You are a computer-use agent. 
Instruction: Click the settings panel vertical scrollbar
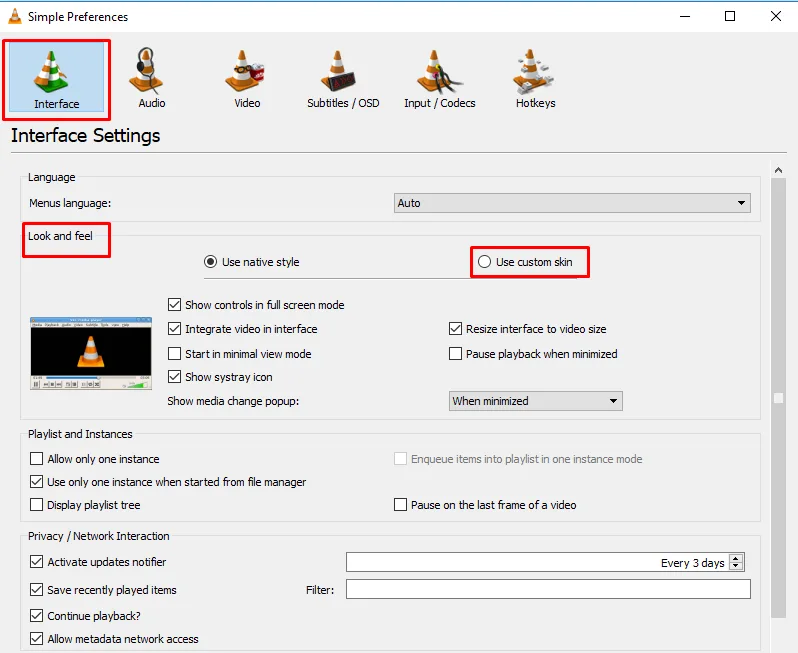point(778,397)
